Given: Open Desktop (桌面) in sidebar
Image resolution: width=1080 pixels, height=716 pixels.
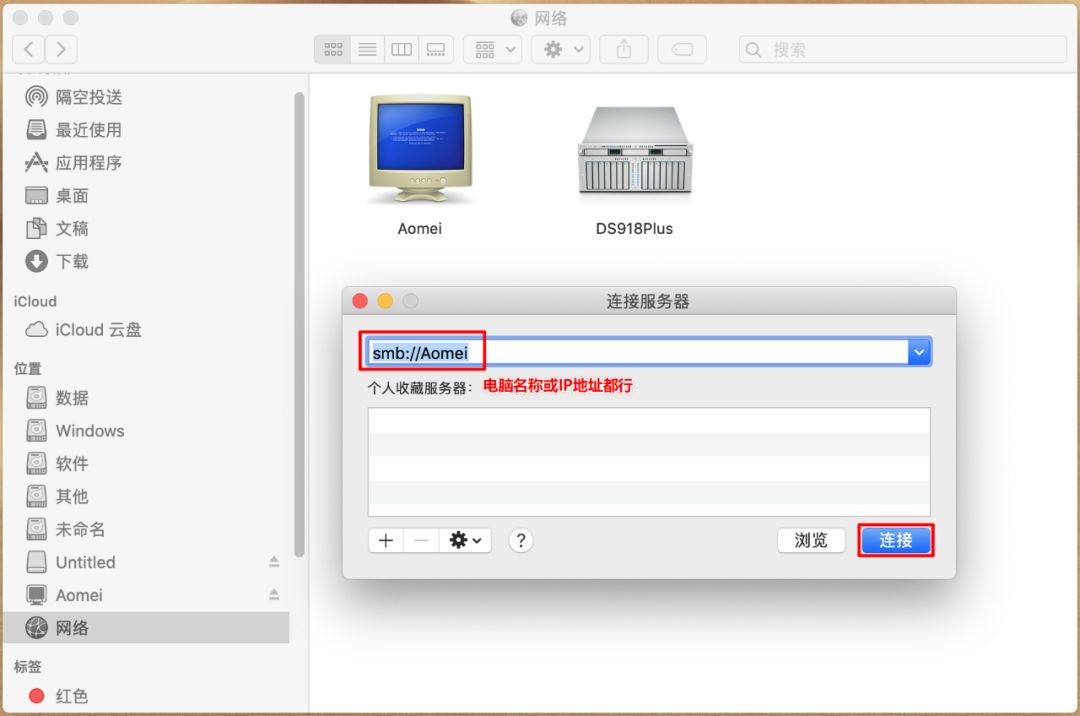Looking at the screenshot, I should [x=146, y=196].
